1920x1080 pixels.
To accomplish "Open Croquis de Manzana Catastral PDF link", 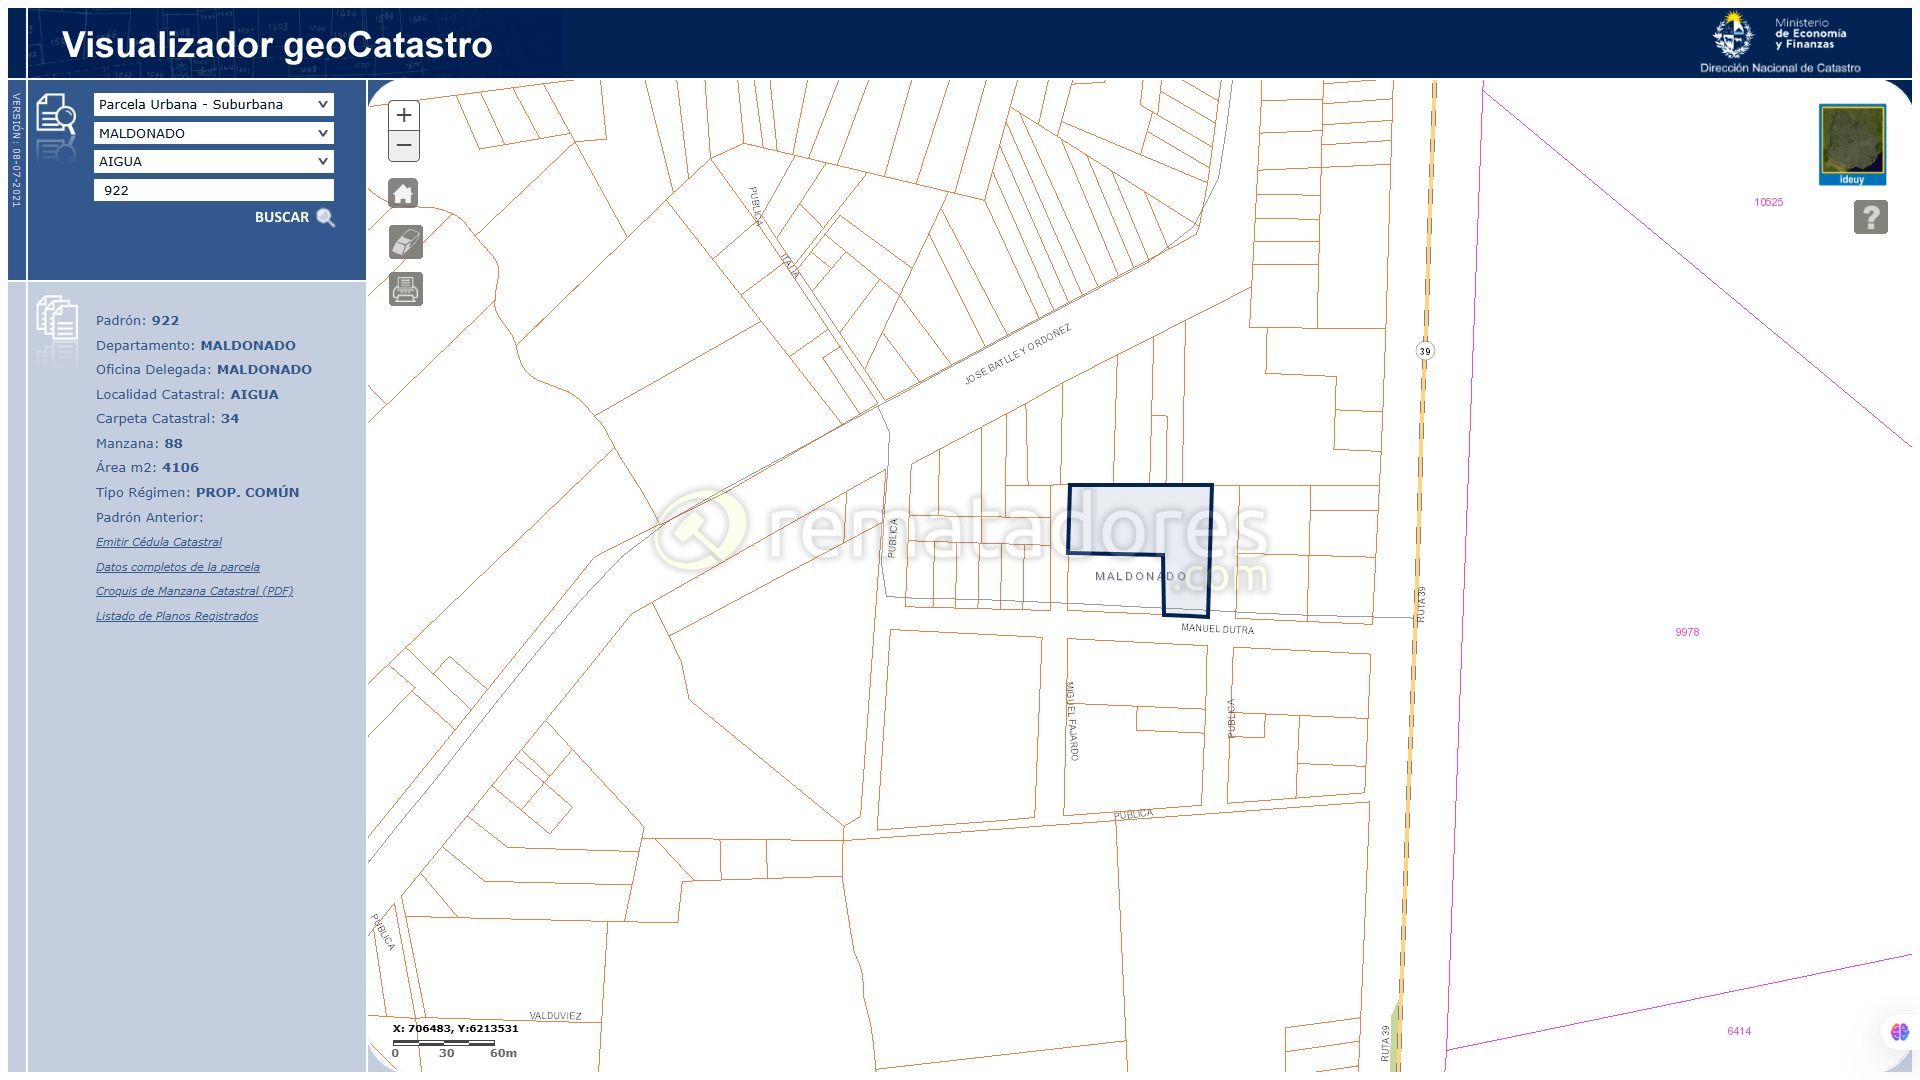I will coord(194,591).
